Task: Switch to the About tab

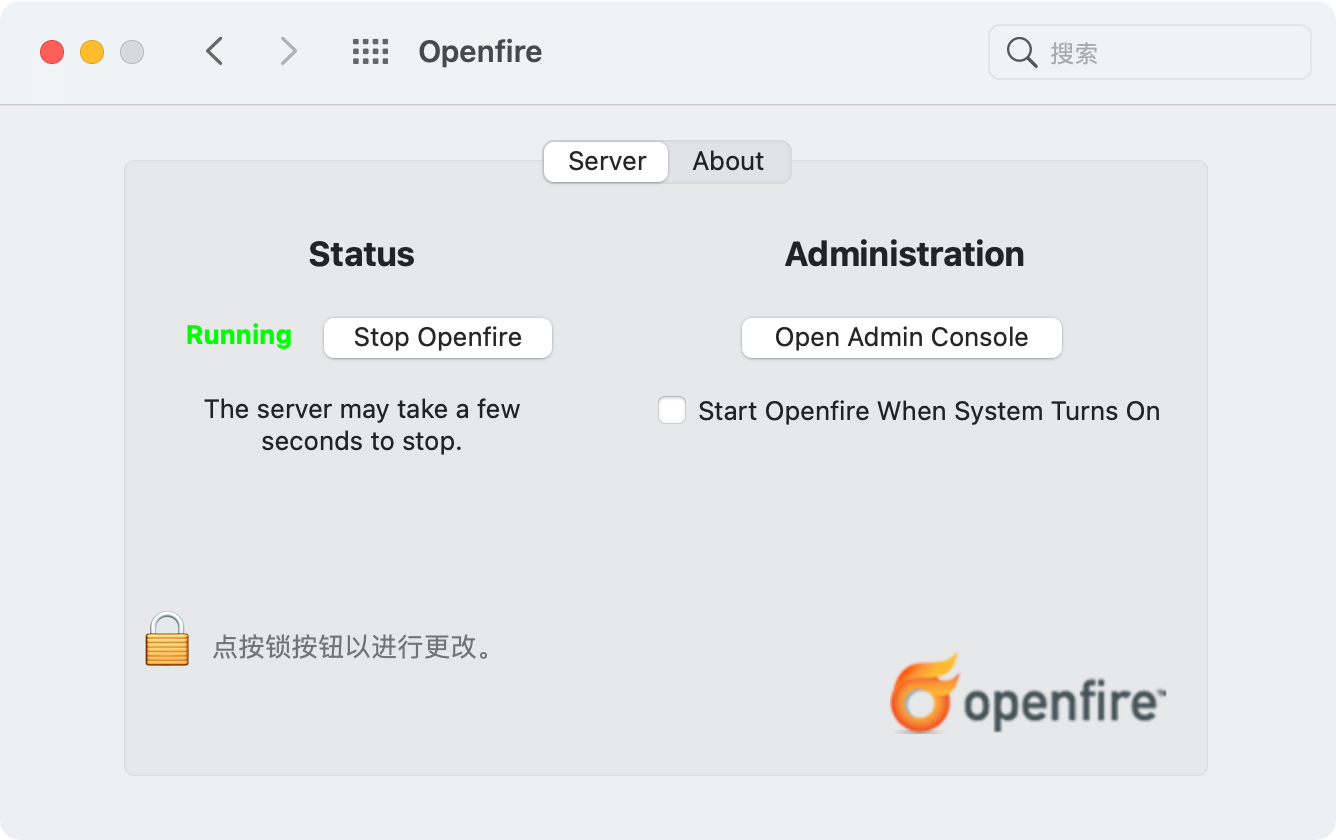Action: coord(729,161)
